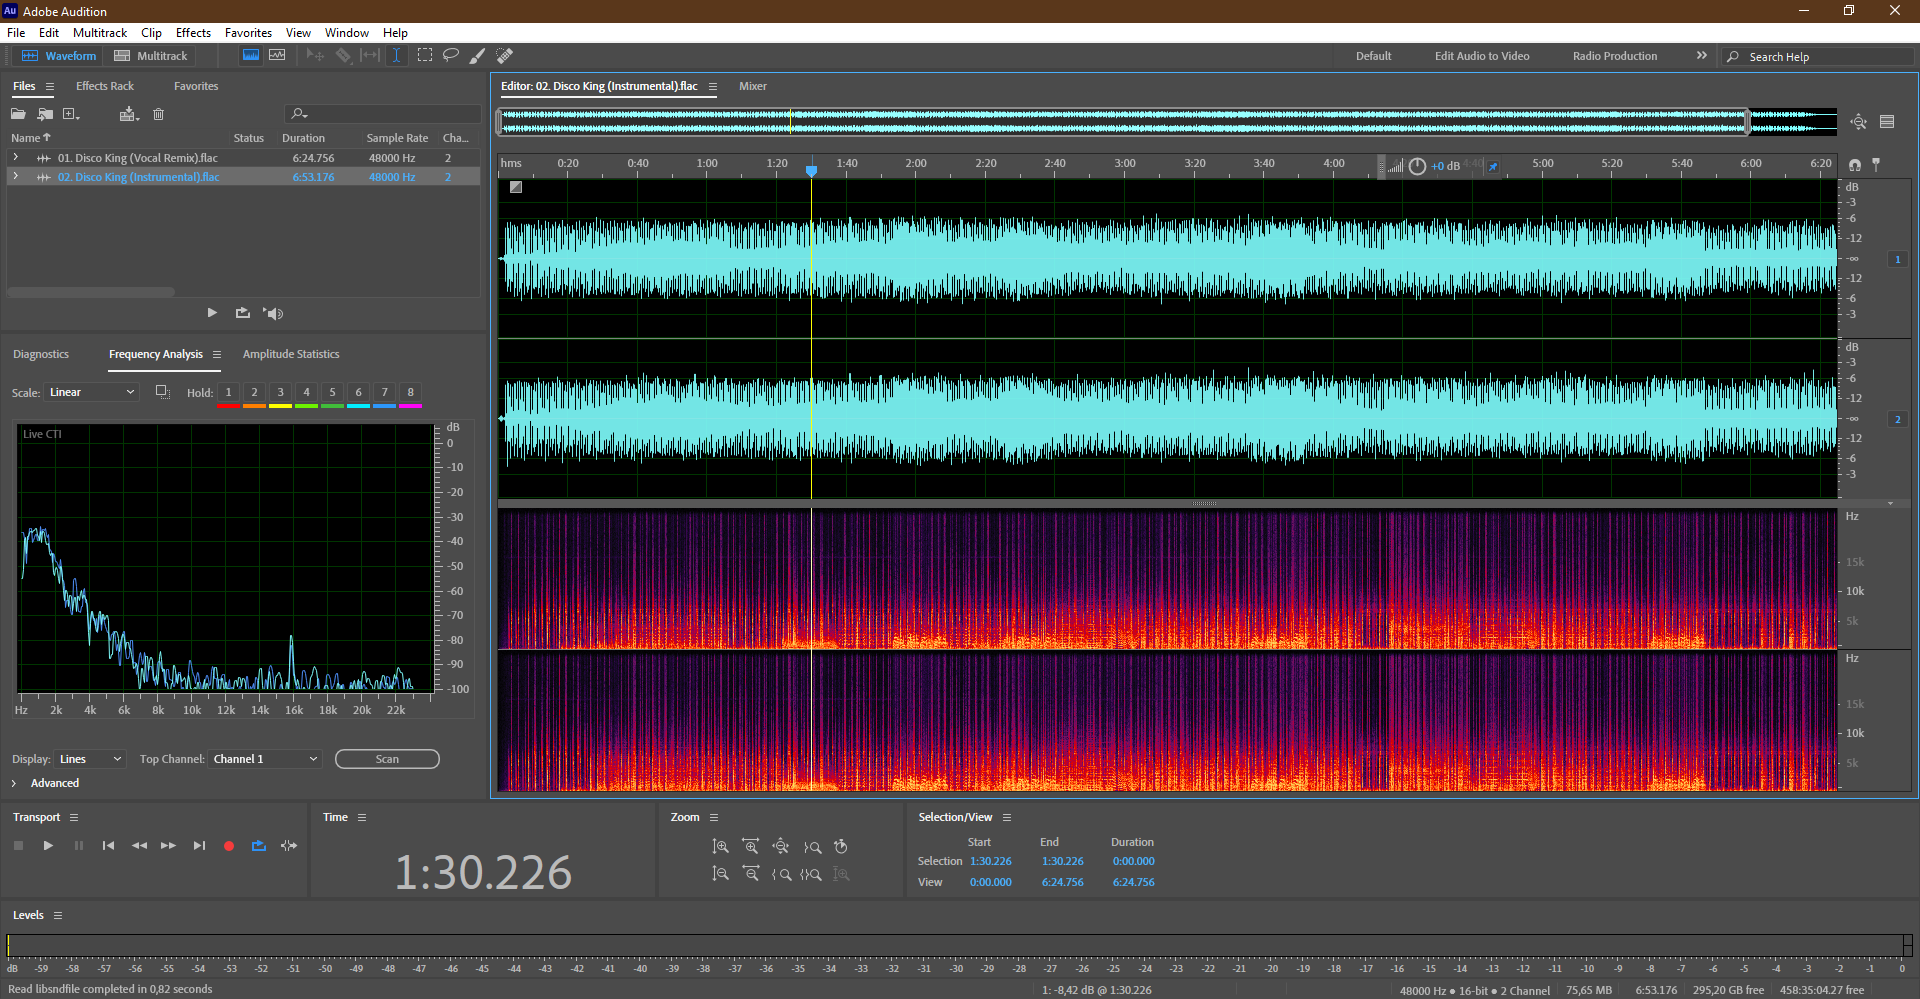
Task: Toggle Files panel loop playback icon
Action: click(x=243, y=313)
